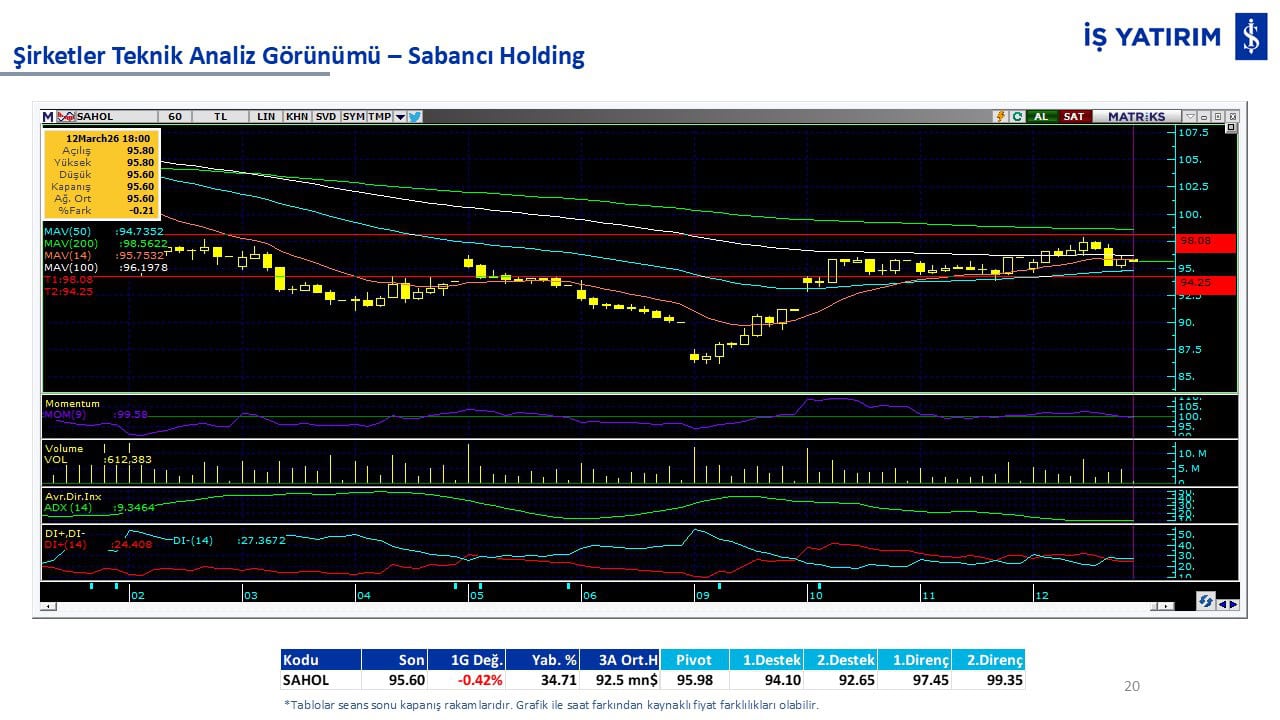
Task: Open the period selector showing 60
Action: 175,116
